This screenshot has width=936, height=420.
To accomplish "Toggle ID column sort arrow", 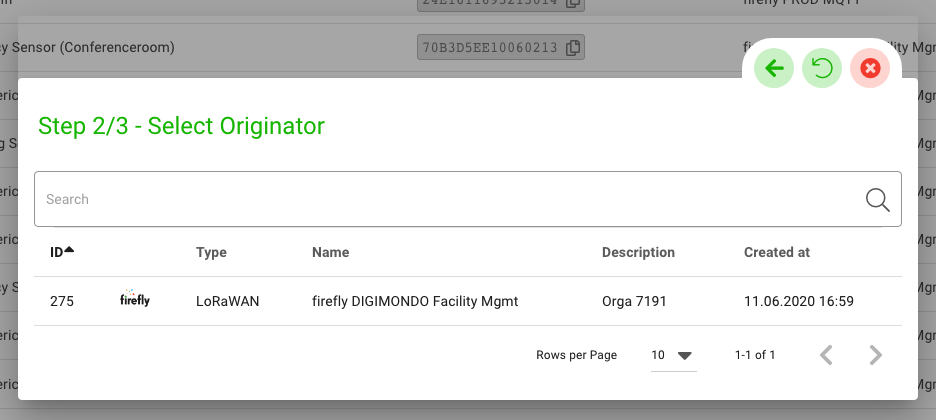I will click(69, 252).
